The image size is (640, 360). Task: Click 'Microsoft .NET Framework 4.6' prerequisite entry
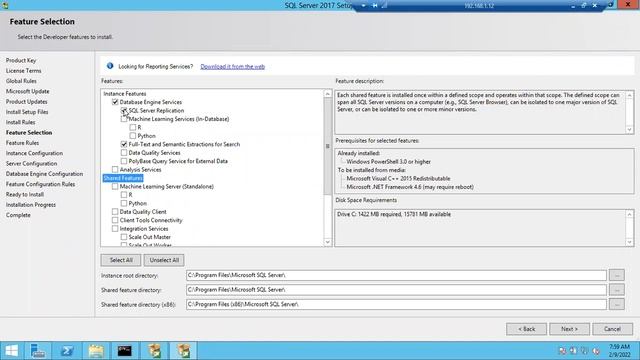pyautogui.click(x=410, y=187)
